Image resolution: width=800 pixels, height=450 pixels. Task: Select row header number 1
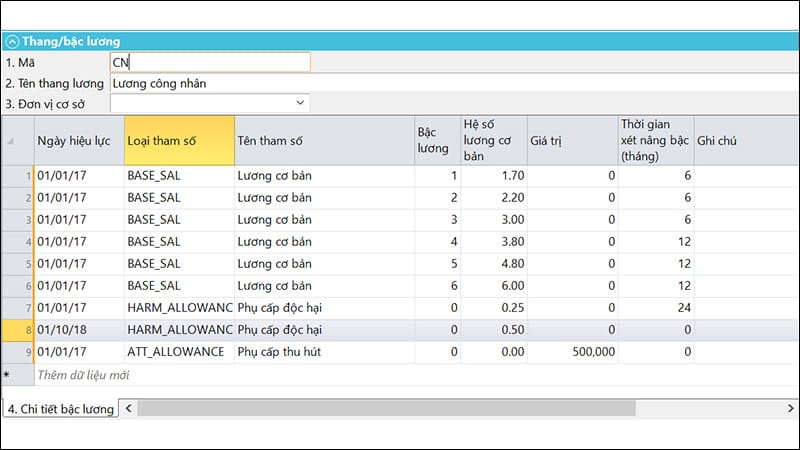tap(18, 176)
